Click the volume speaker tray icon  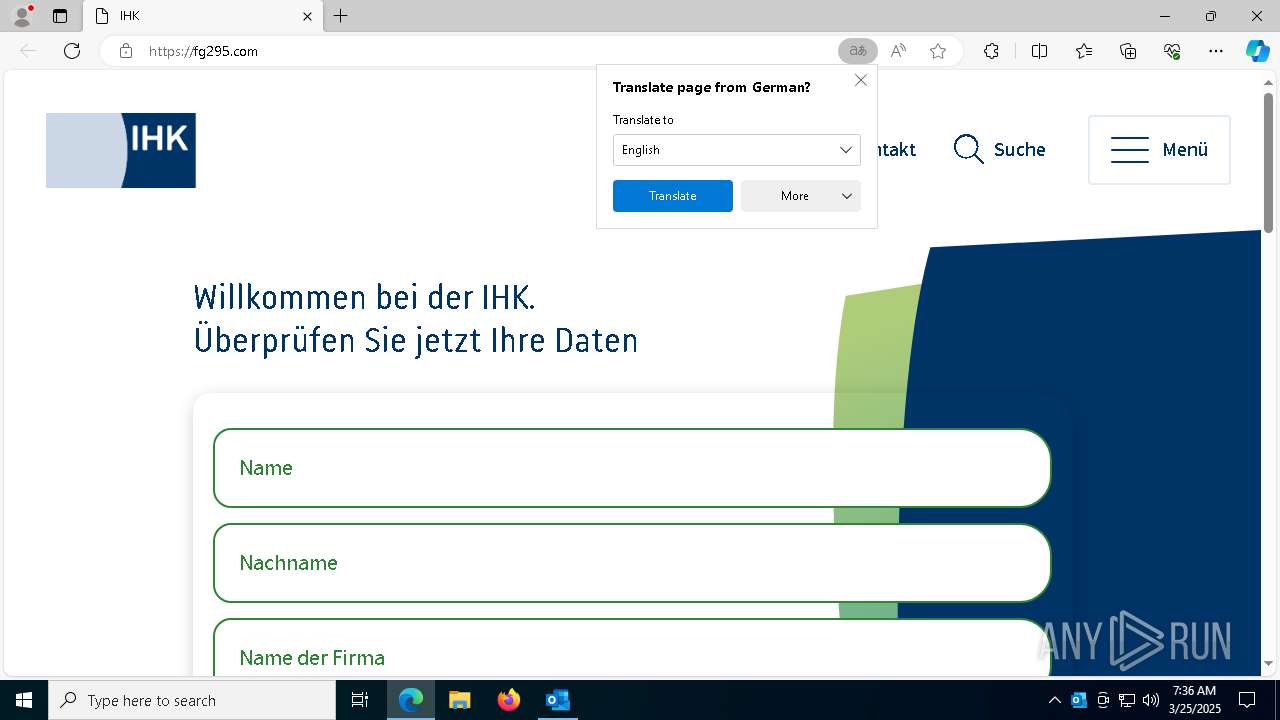[1151, 700]
